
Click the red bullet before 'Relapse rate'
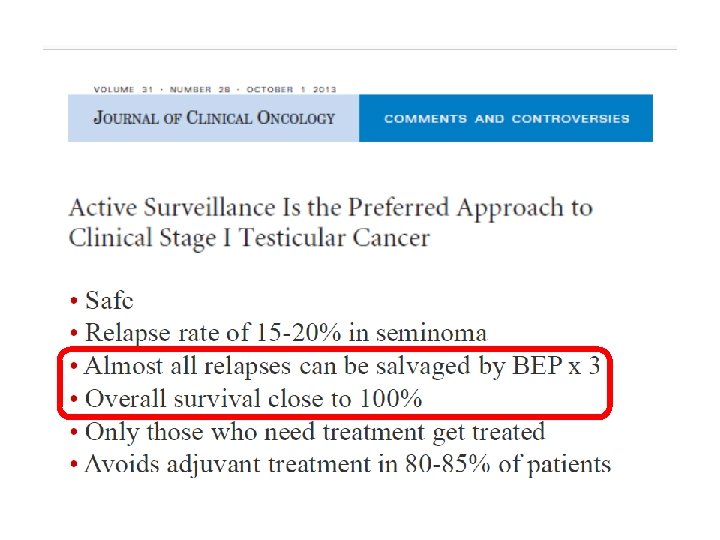point(74,333)
